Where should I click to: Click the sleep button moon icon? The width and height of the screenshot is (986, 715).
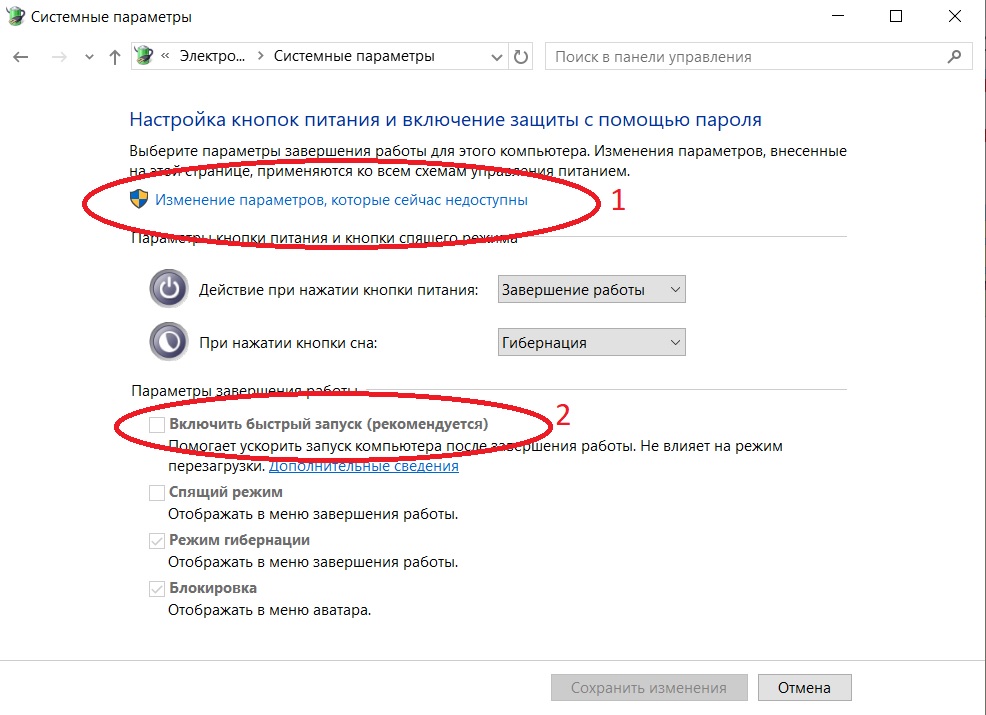pos(168,342)
